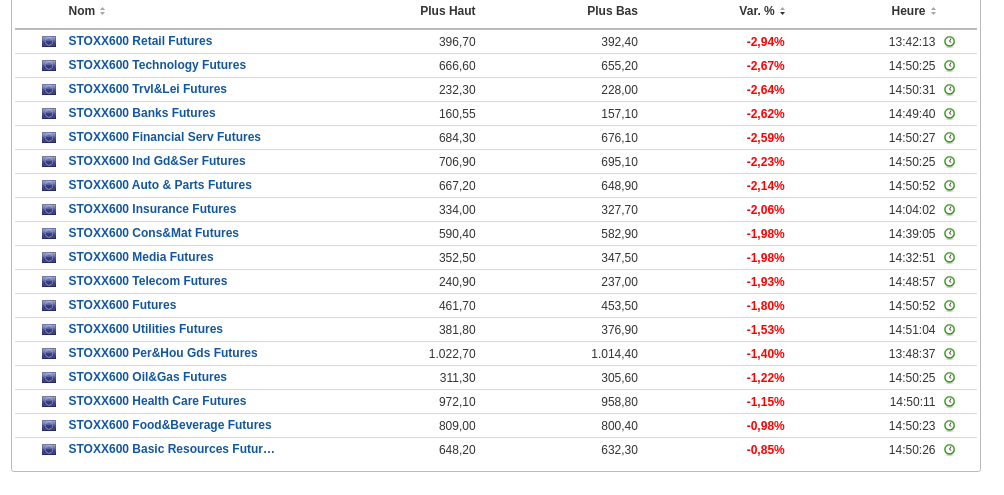Click the flag icon beside STOXX600 Retail Futures
This screenshot has height=495, width=1004.
[49, 42]
